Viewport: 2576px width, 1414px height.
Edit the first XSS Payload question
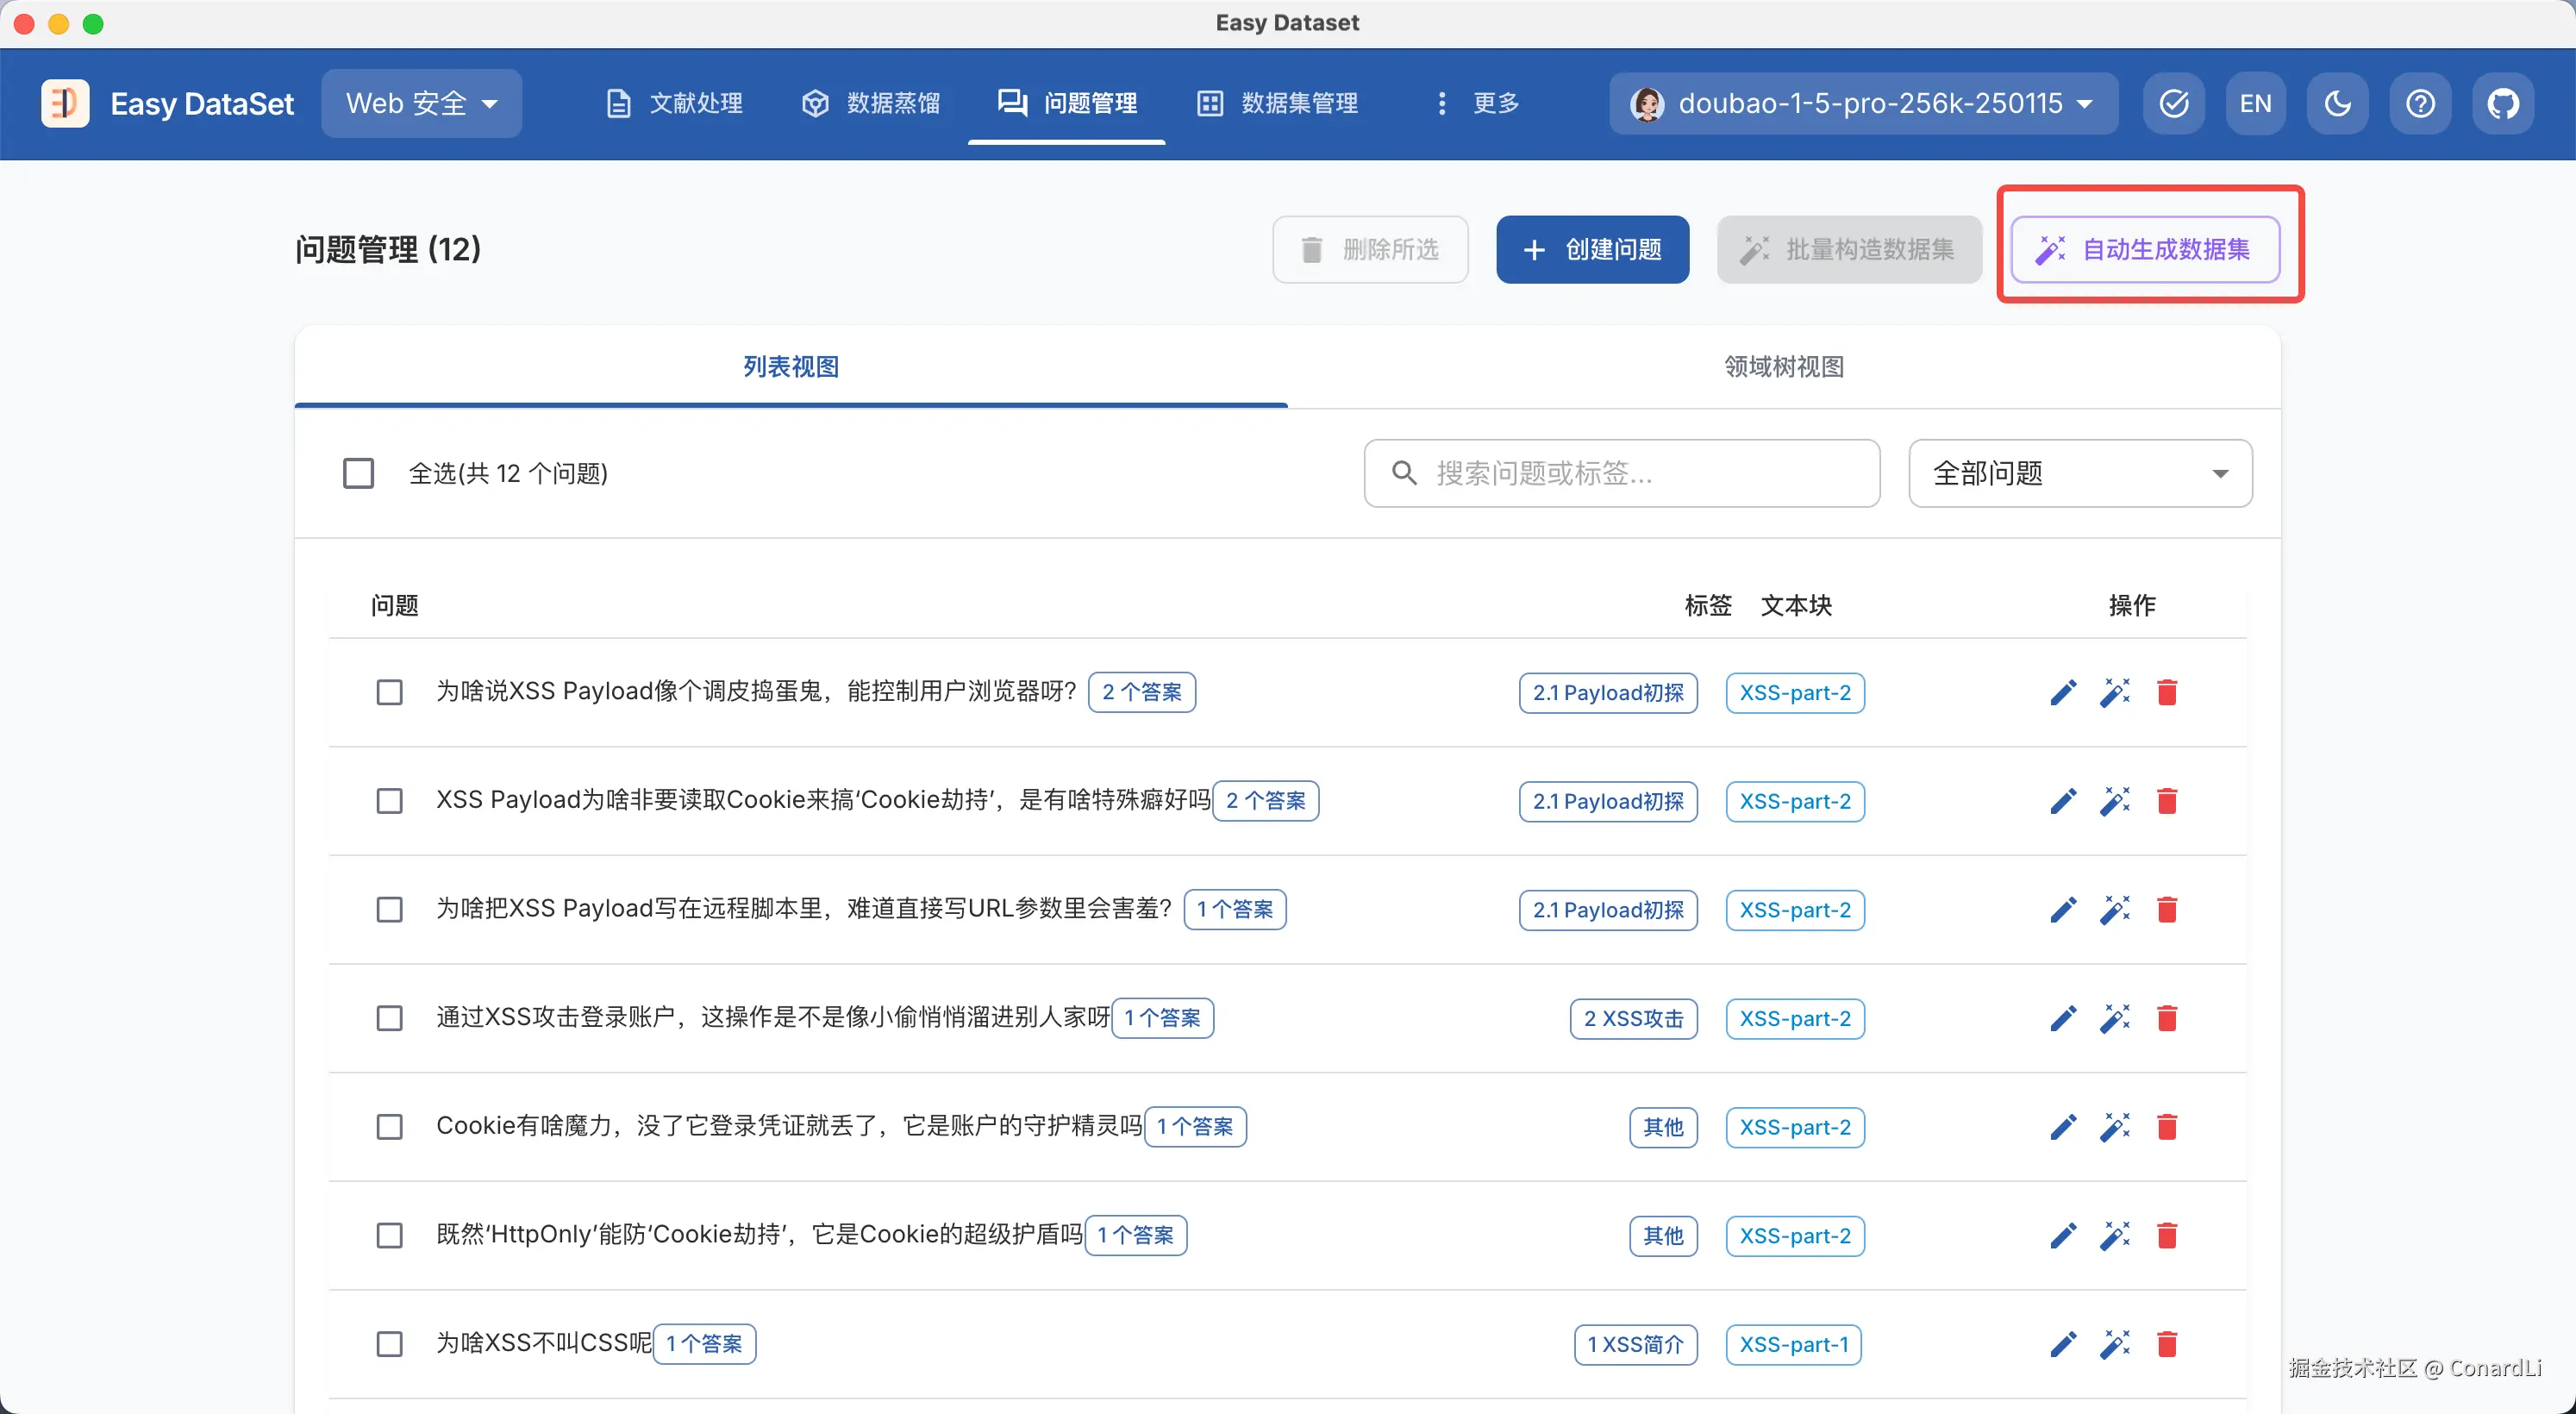pos(2062,692)
